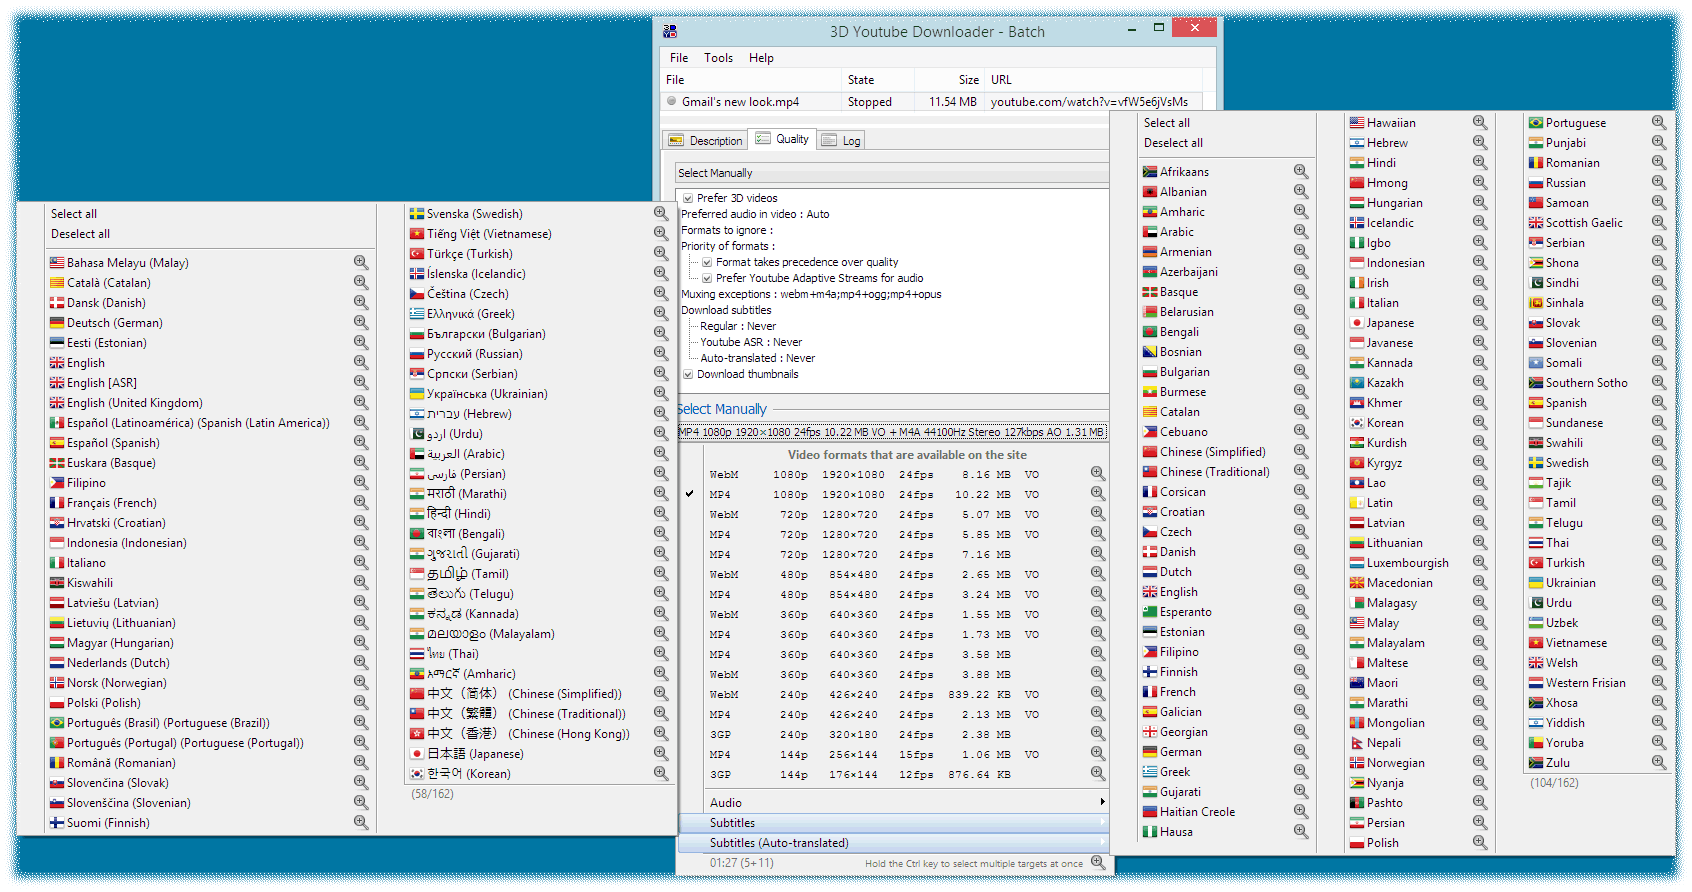
Task: Click the status bar magnifier beside Ctrl hint
Action: click(1098, 863)
